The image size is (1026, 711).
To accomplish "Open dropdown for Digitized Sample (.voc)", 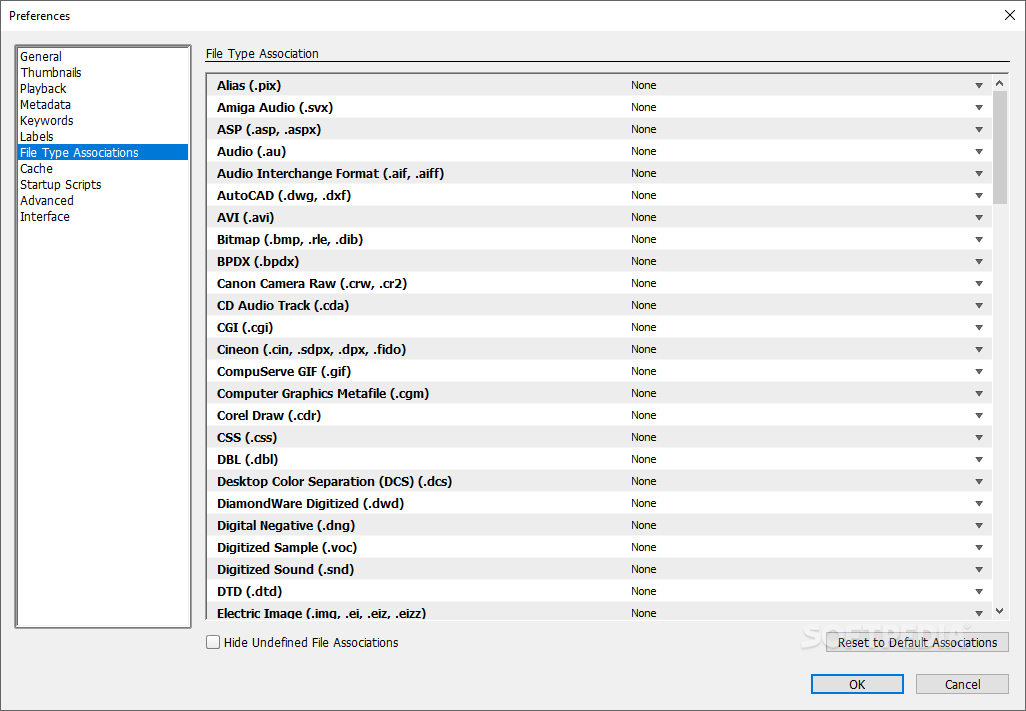I will coord(979,548).
